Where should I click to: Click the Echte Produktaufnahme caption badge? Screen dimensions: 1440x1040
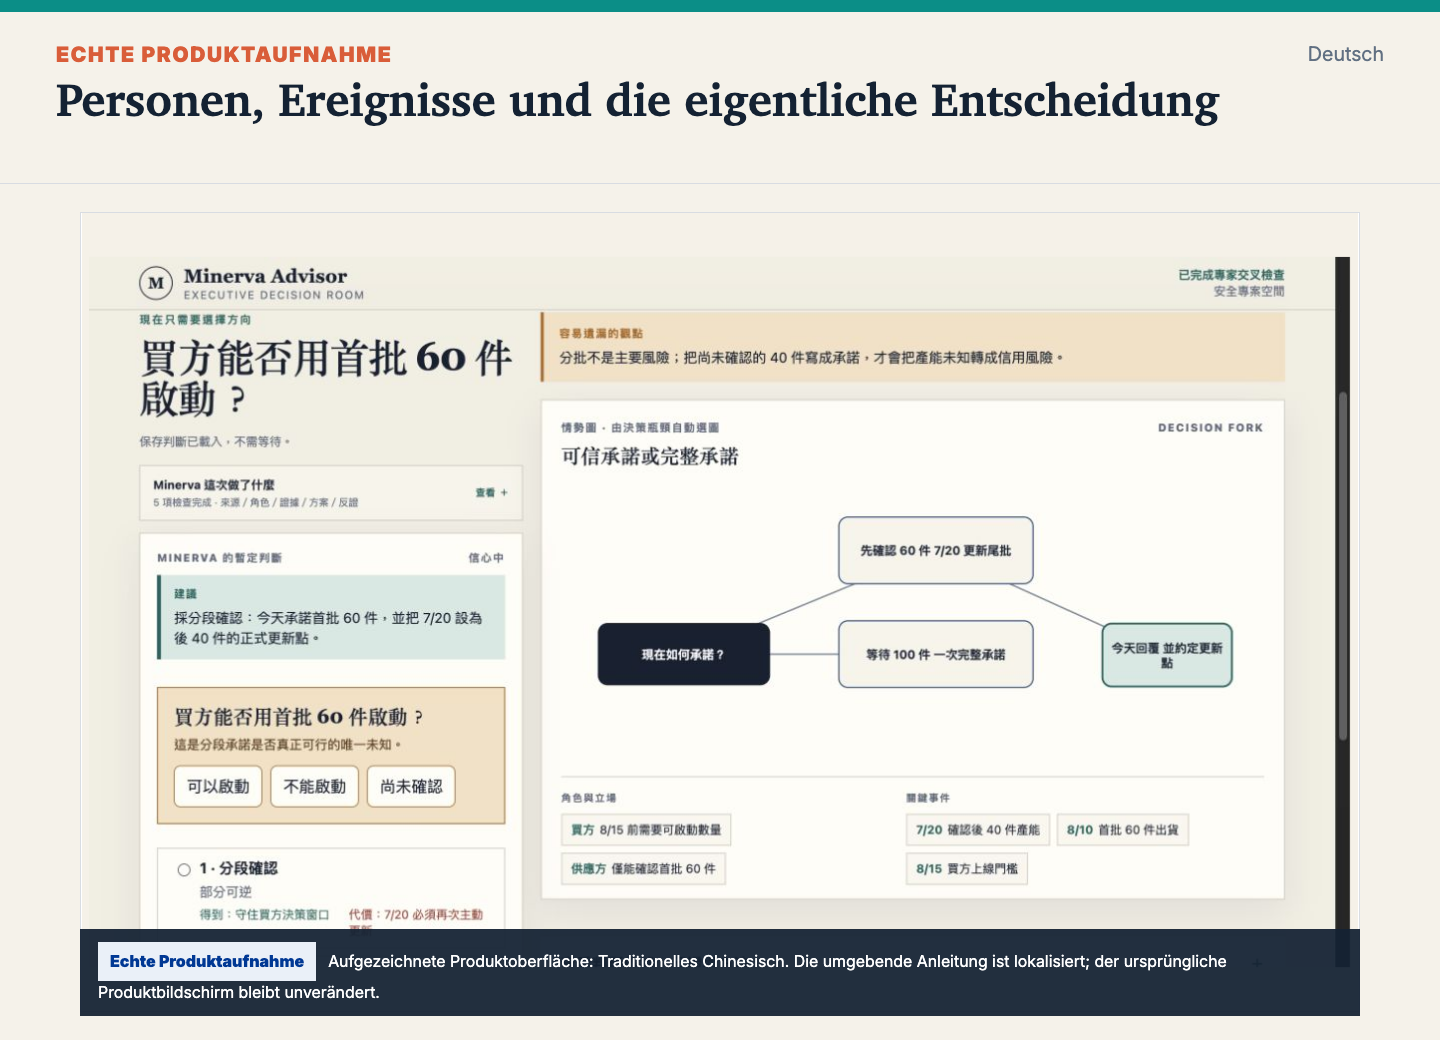(x=207, y=961)
